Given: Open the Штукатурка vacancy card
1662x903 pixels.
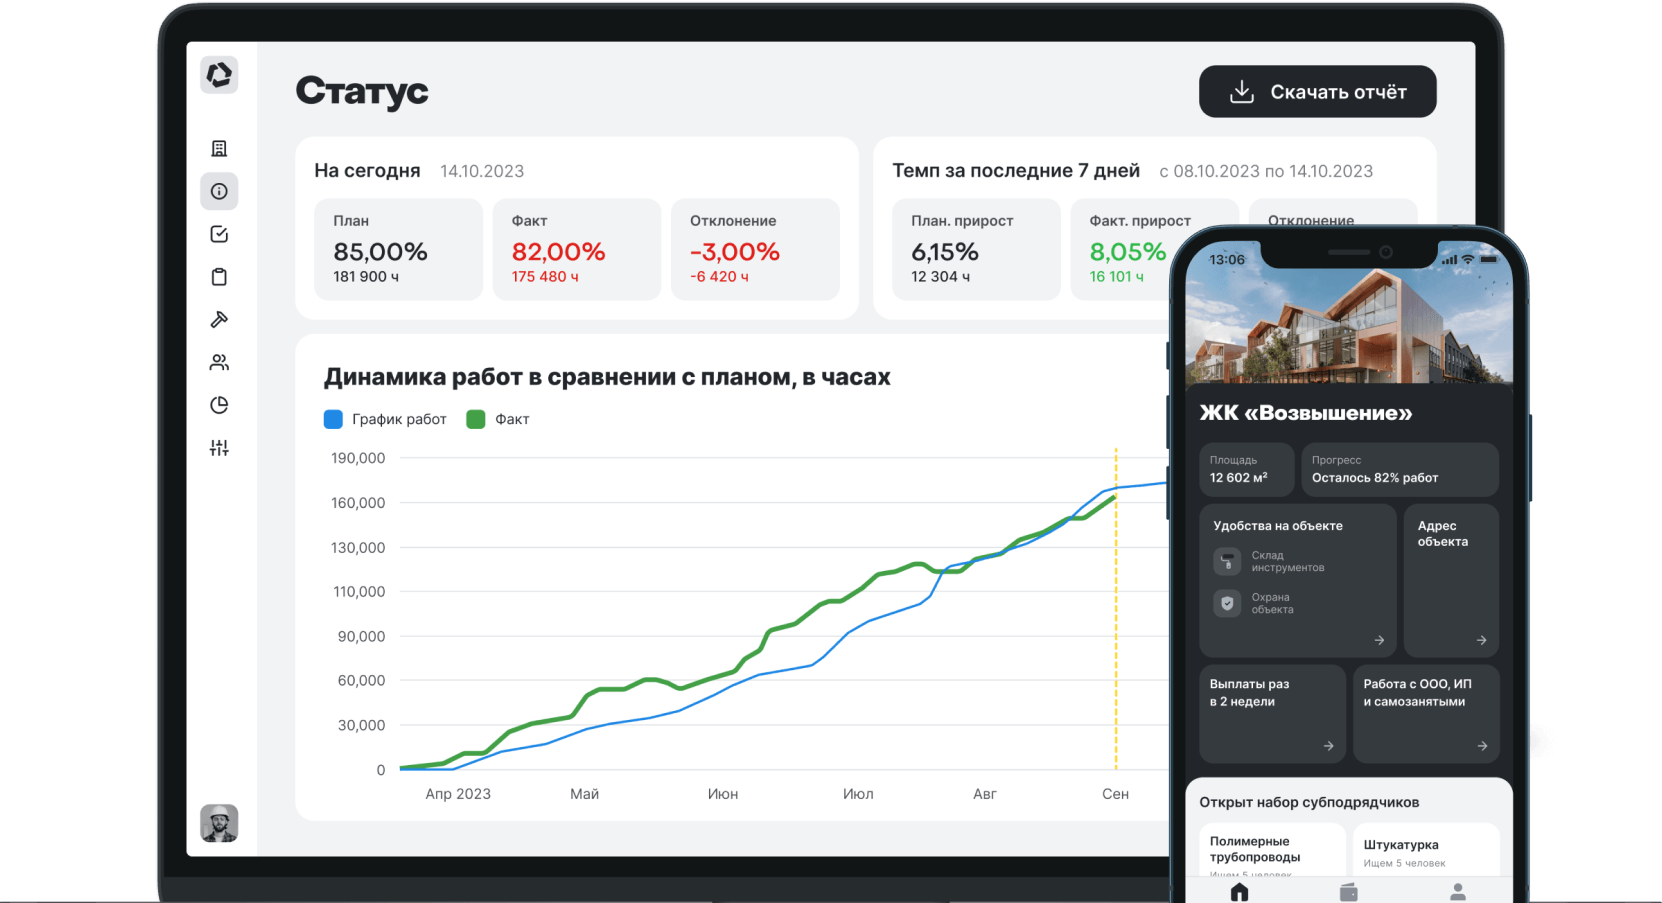Looking at the screenshot, I should [x=1426, y=850].
